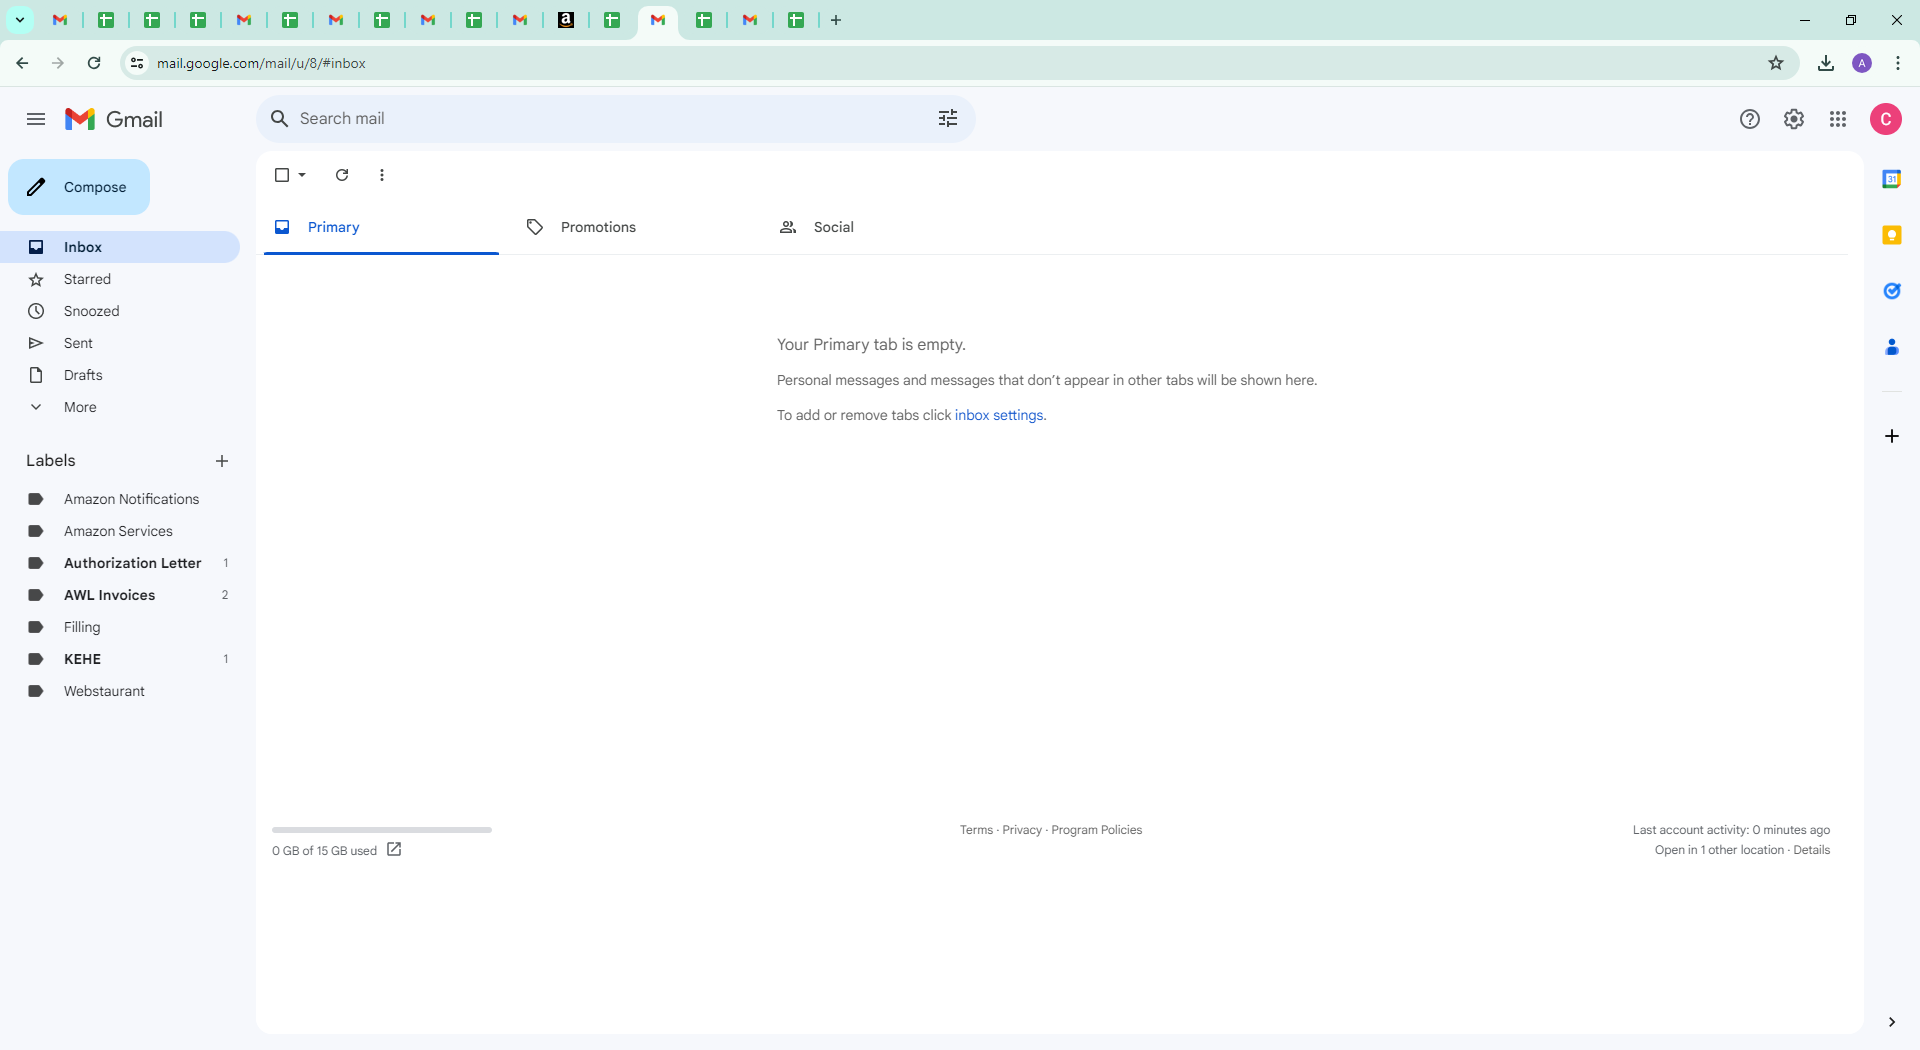Open the Google apps grid
Screen dimensions: 1920x1050
(1838, 119)
